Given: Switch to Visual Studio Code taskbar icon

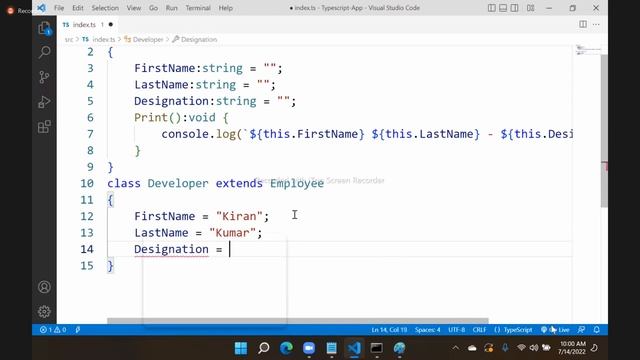Looking at the screenshot, I should coord(354,348).
